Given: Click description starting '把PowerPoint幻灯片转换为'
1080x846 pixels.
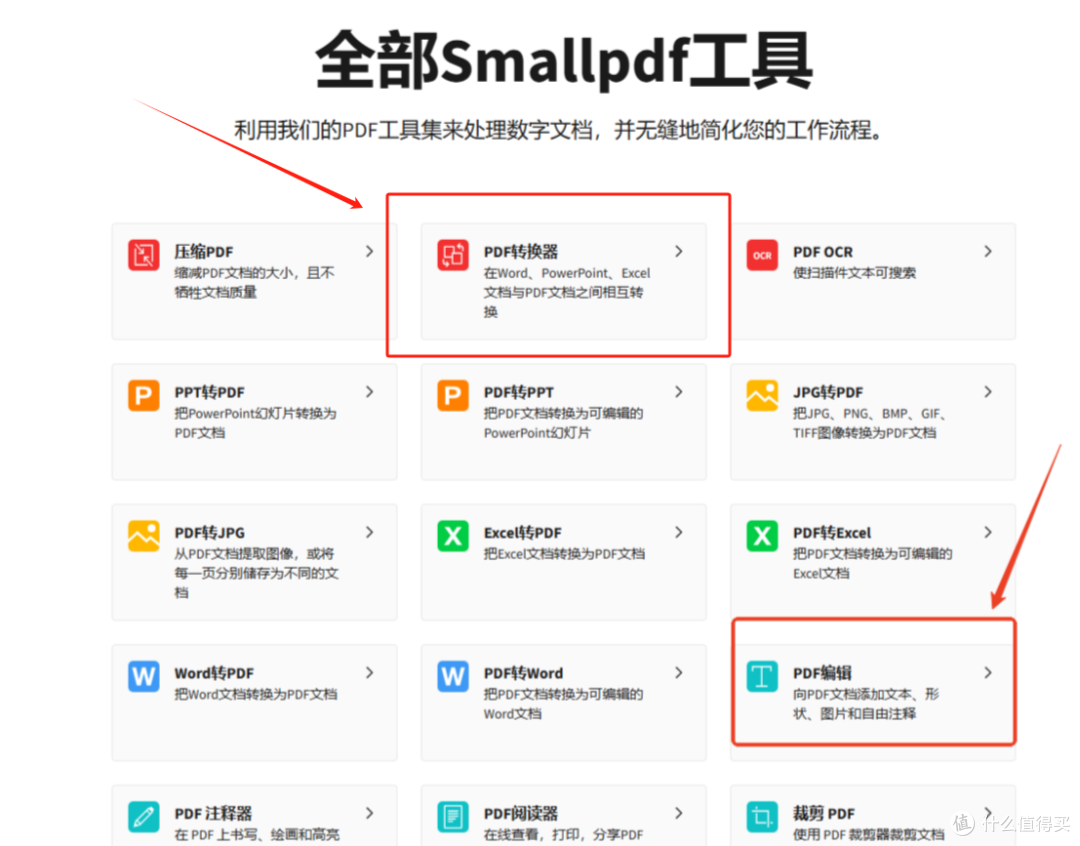Looking at the screenshot, I should [x=256, y=423].
